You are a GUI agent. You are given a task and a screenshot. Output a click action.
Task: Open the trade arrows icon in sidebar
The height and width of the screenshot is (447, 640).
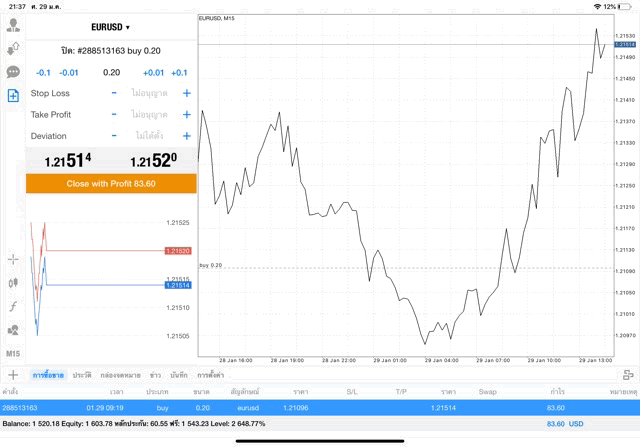pyautogui.click(x=13, y=49)
